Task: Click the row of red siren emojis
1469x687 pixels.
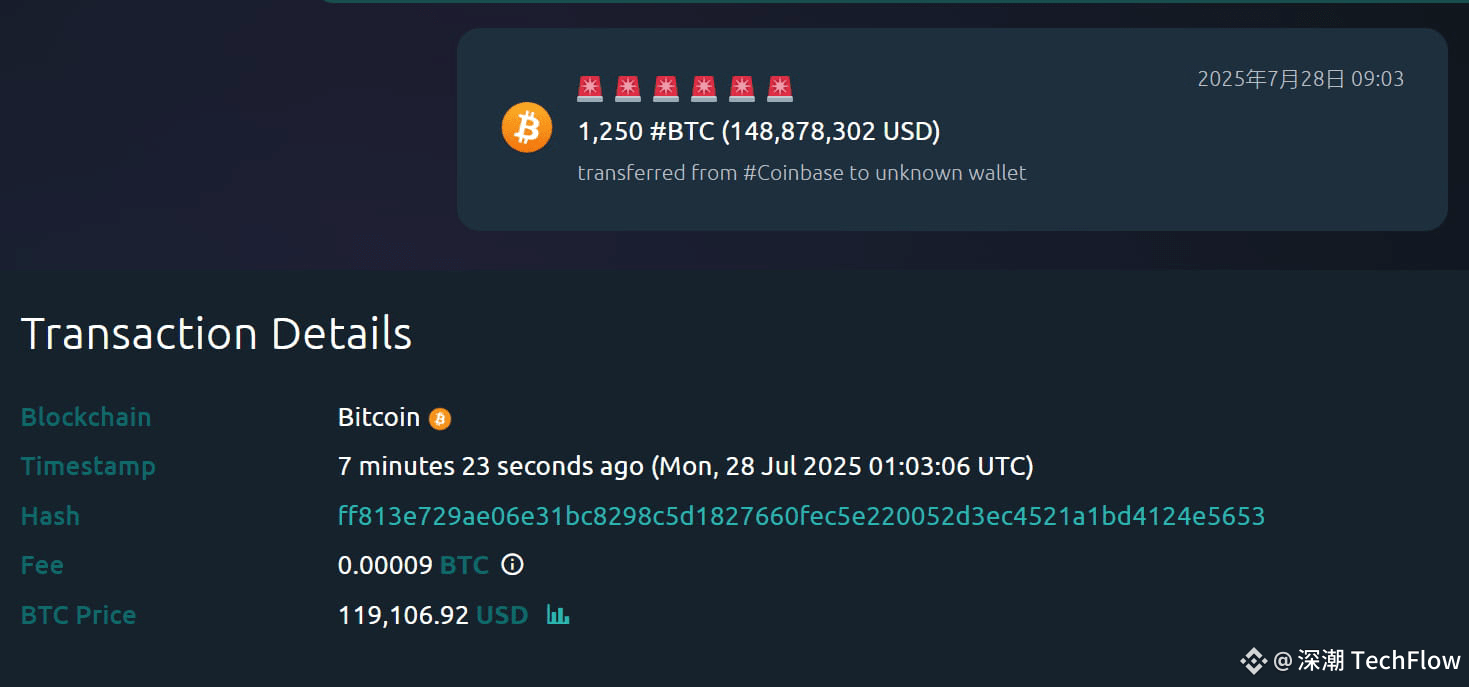Action: click(685, 88)
